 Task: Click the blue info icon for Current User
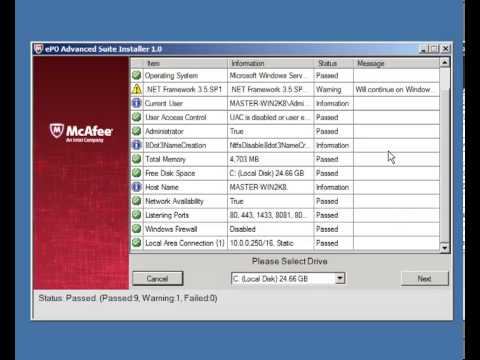point(136,103)
